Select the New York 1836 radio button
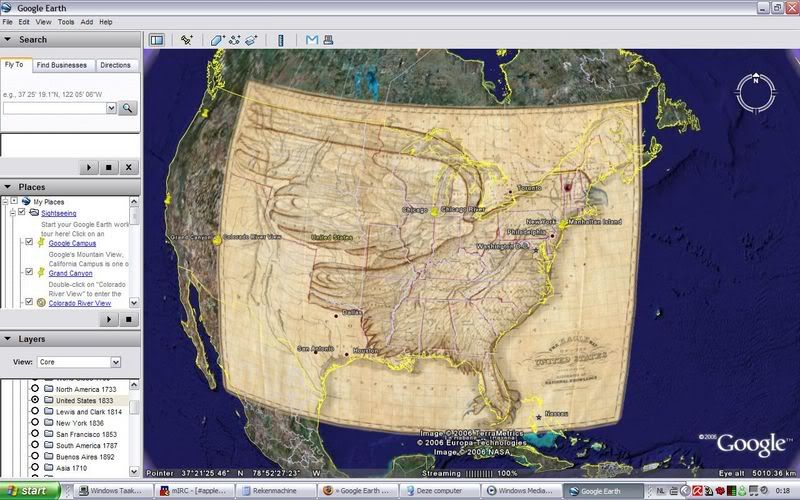800x500 pixels. [x=35, y=422]
